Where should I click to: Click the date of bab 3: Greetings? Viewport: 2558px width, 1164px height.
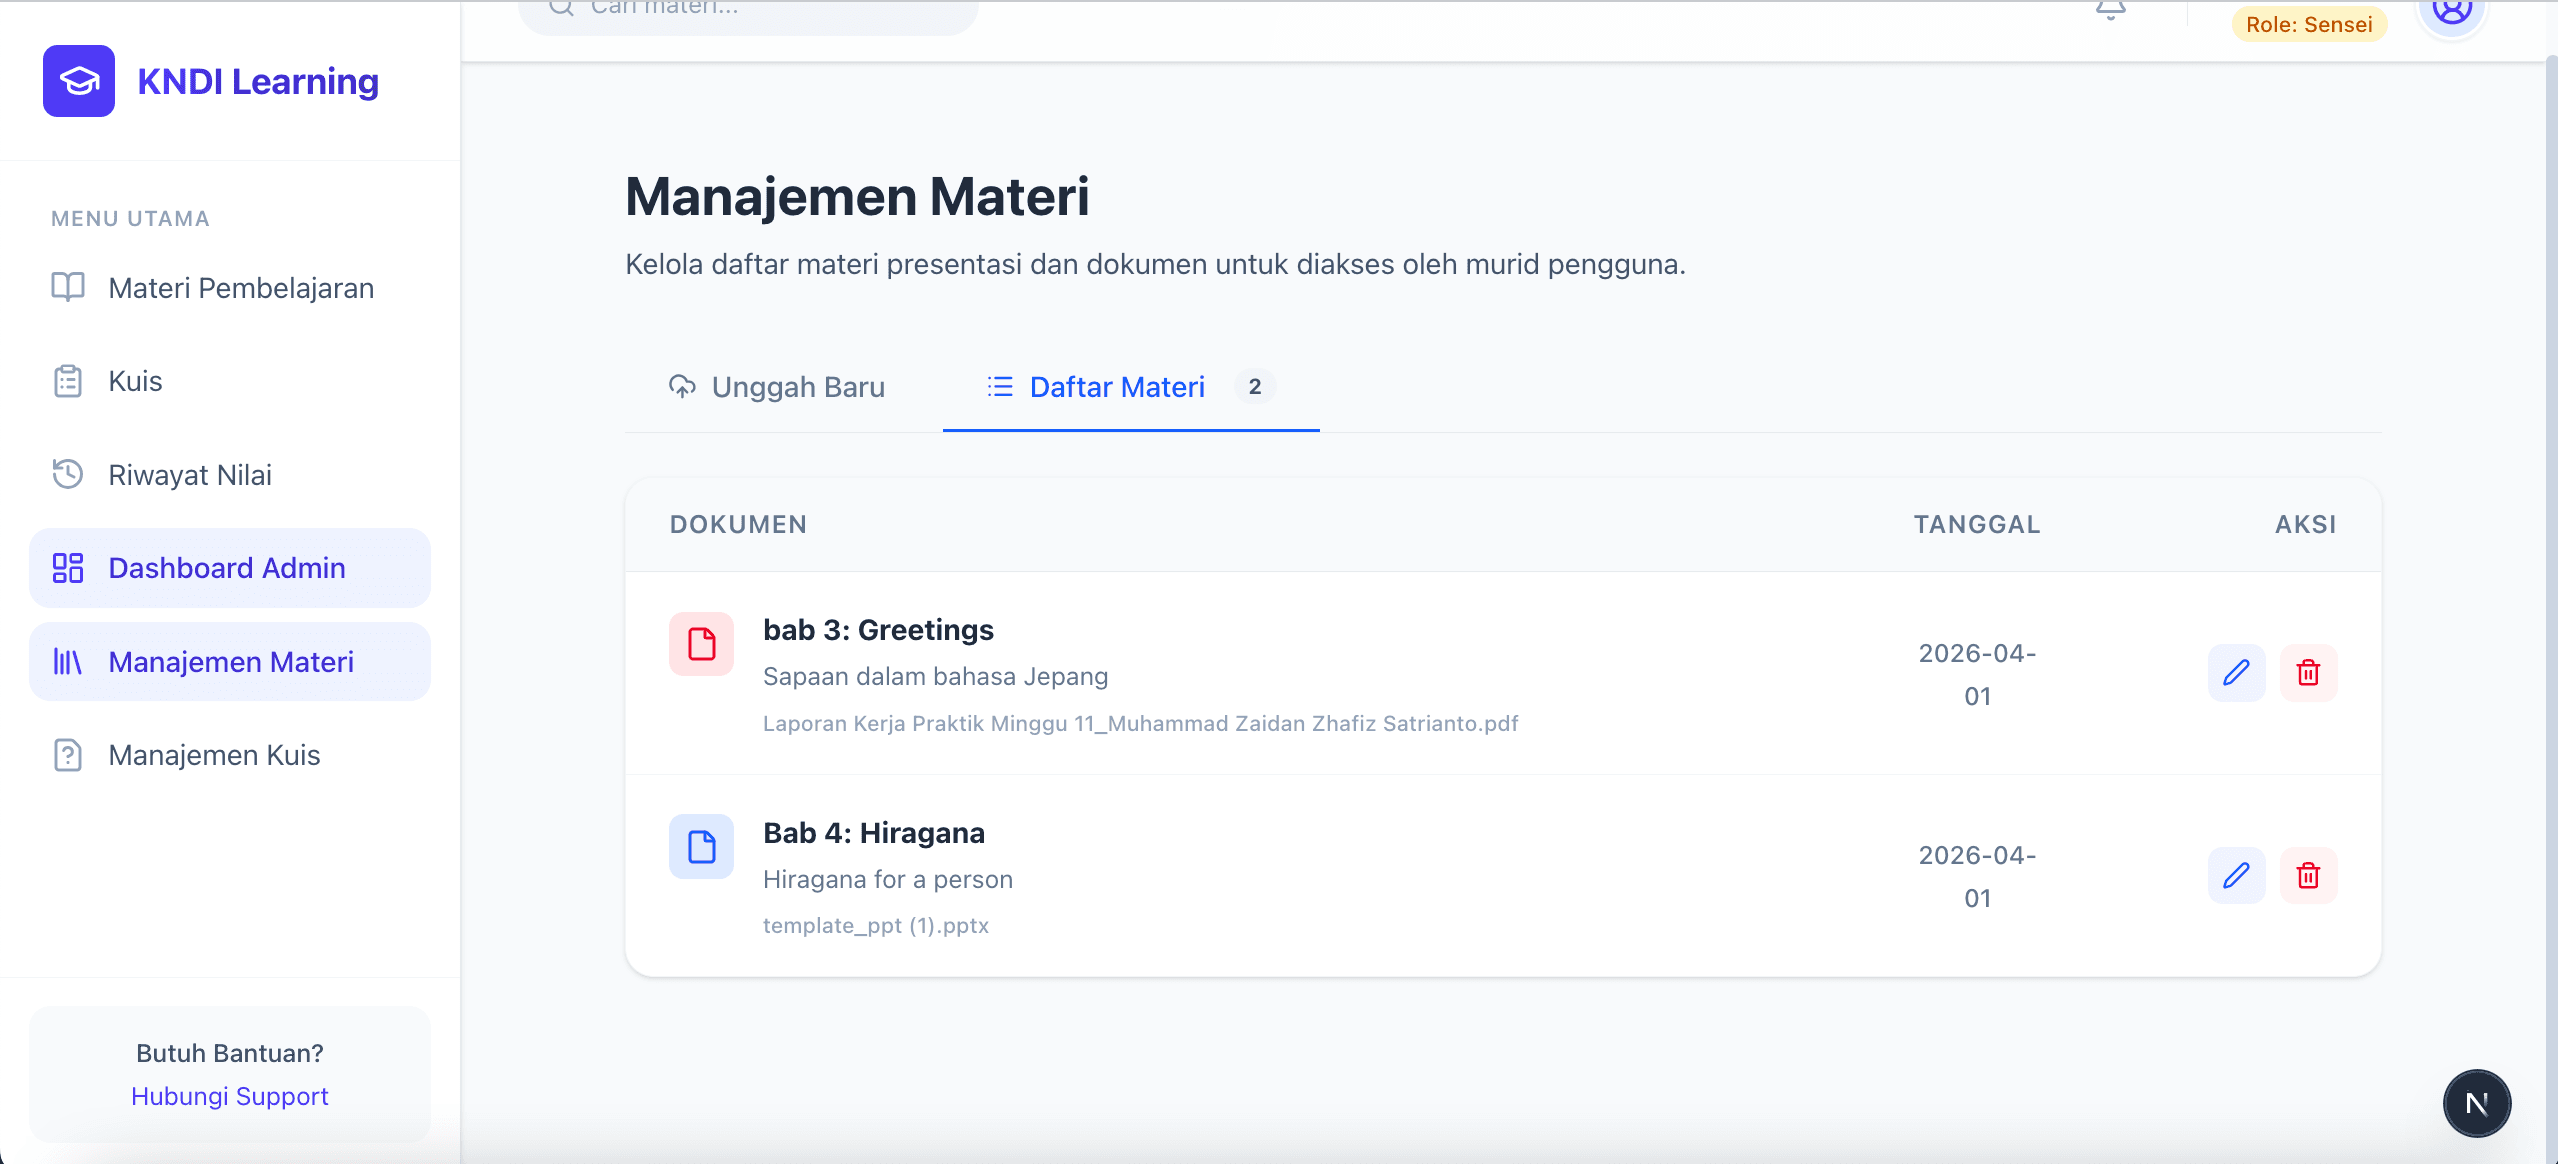point(1977,674)
